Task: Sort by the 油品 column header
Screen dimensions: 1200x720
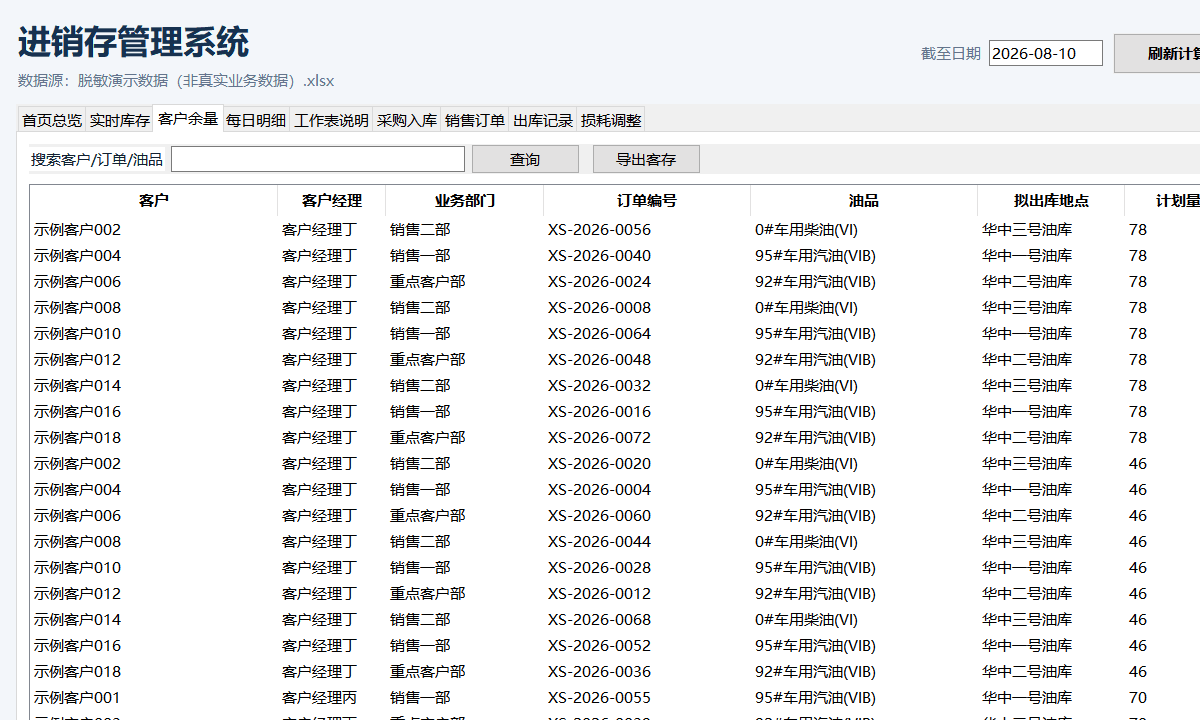Action: point(864,200)
